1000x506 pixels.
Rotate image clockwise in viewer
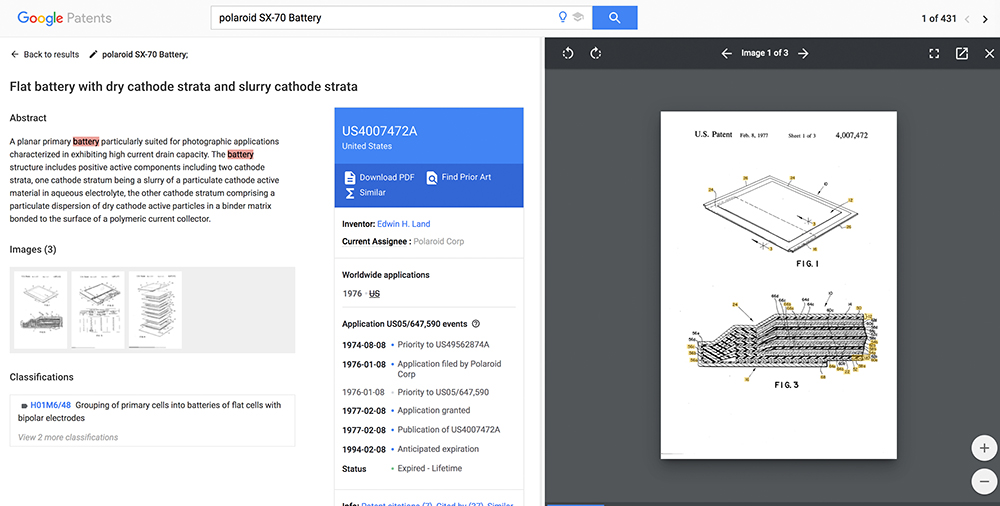(596, 54)
